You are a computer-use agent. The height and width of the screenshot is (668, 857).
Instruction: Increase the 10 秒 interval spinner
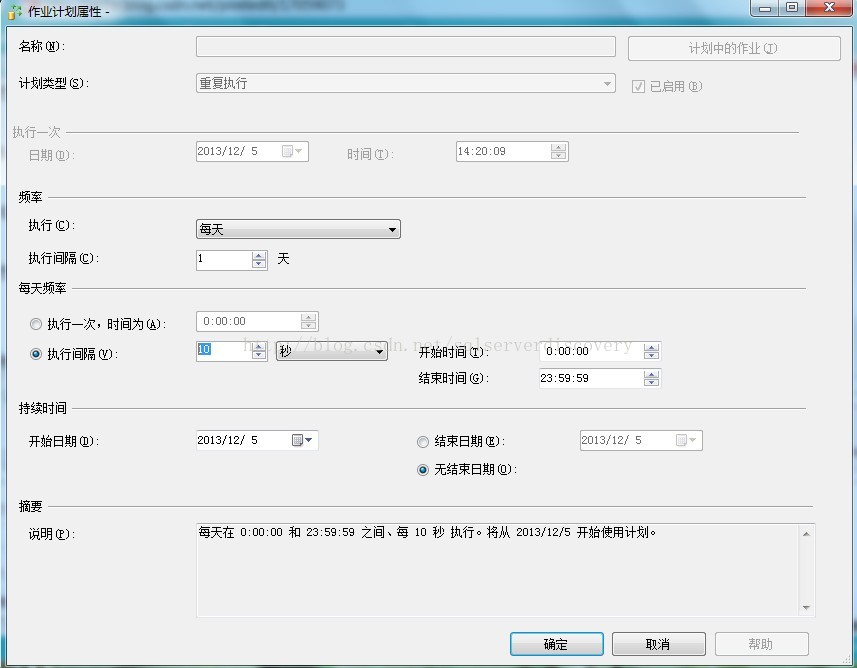click(259, 347)
